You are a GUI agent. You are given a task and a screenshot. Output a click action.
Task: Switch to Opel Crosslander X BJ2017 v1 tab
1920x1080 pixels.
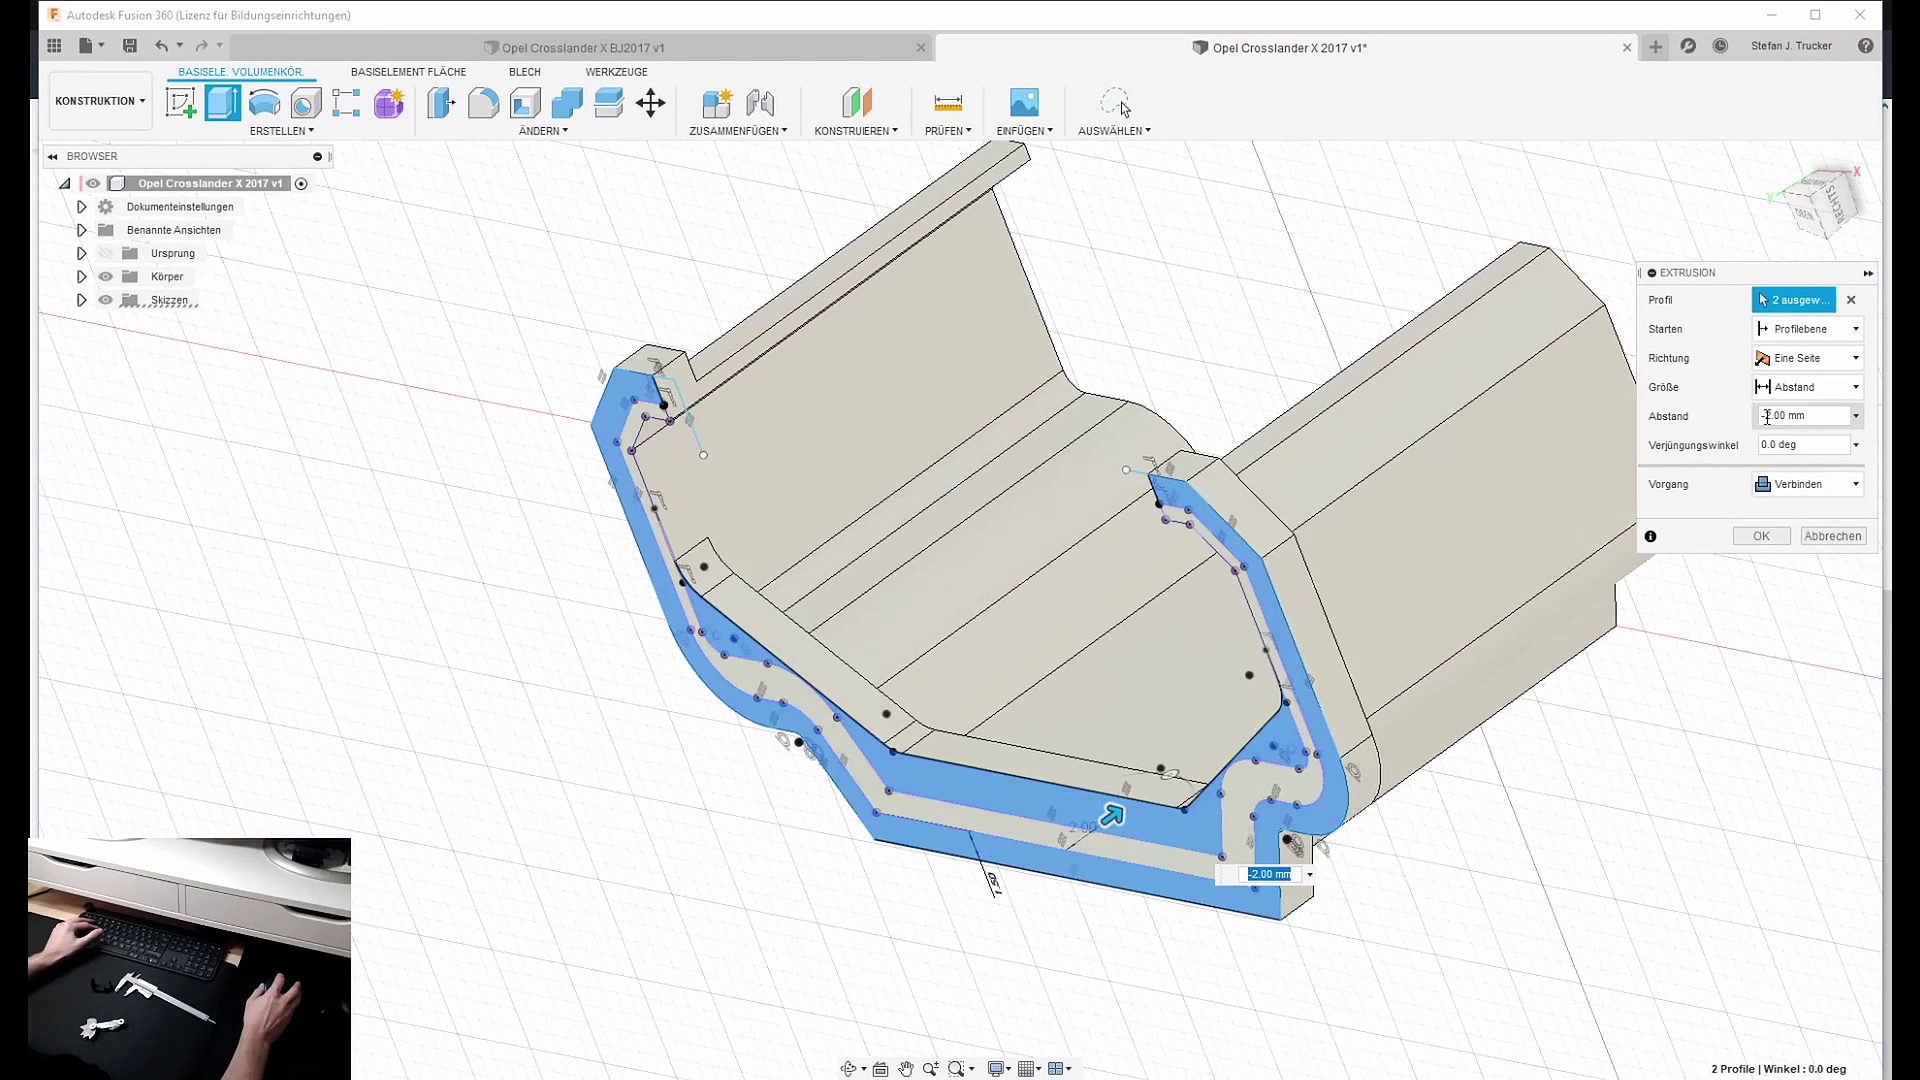pyautogui.click(x=582, y=48)
